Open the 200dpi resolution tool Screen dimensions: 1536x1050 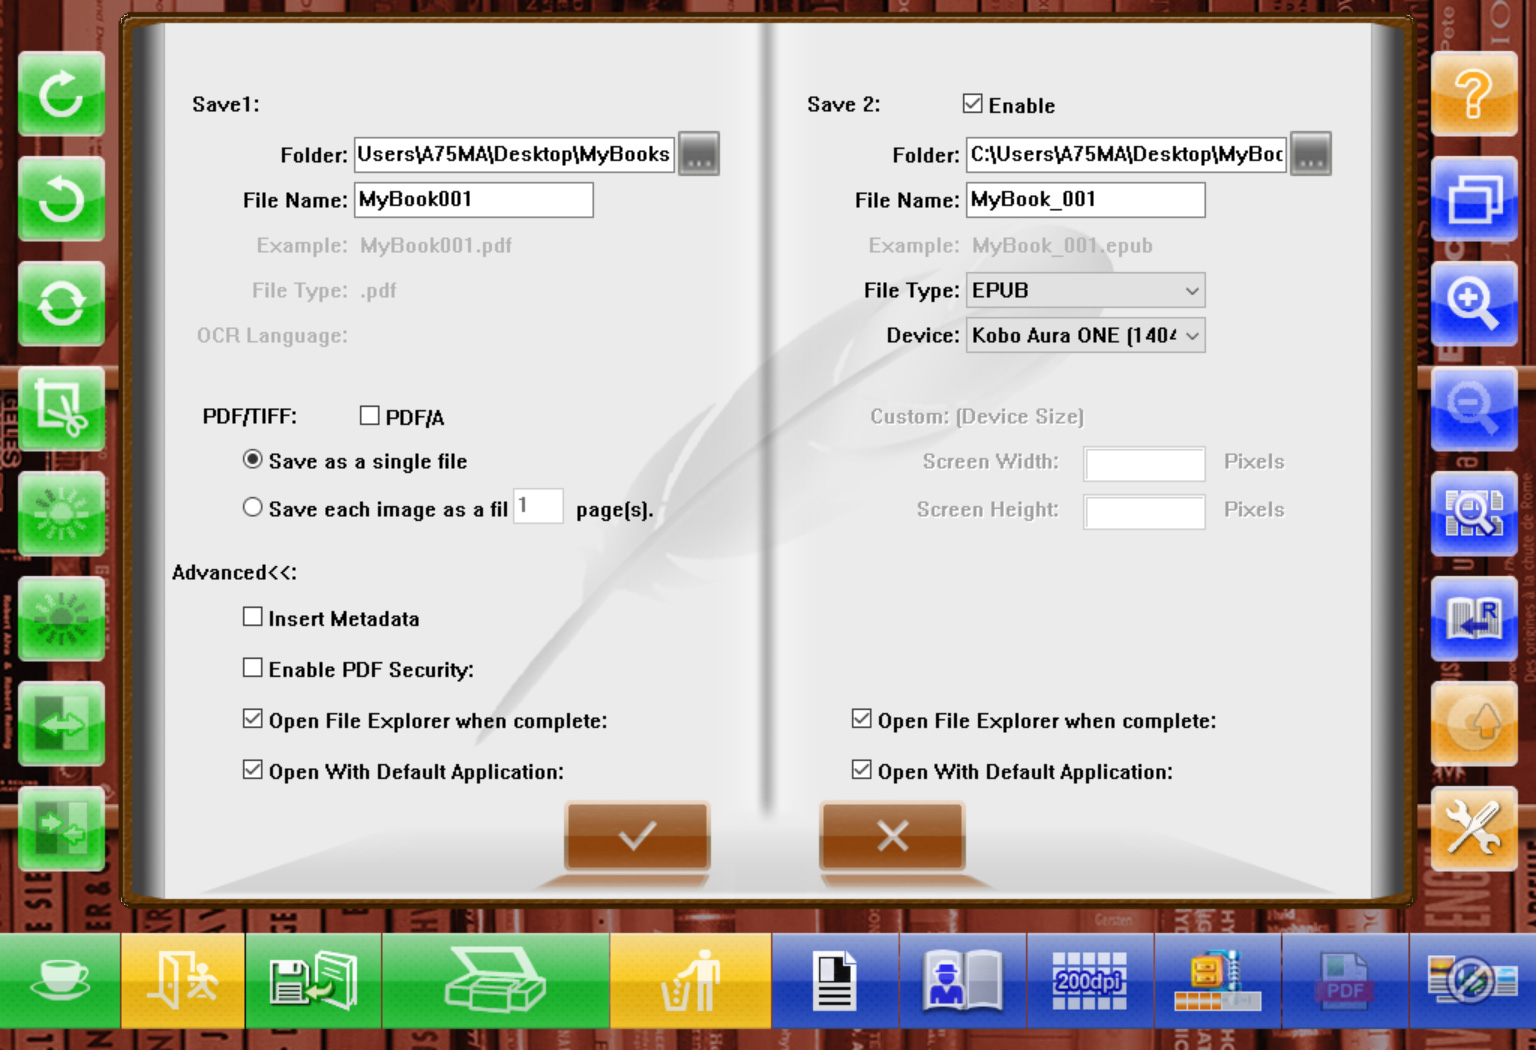pos(1090,980)
